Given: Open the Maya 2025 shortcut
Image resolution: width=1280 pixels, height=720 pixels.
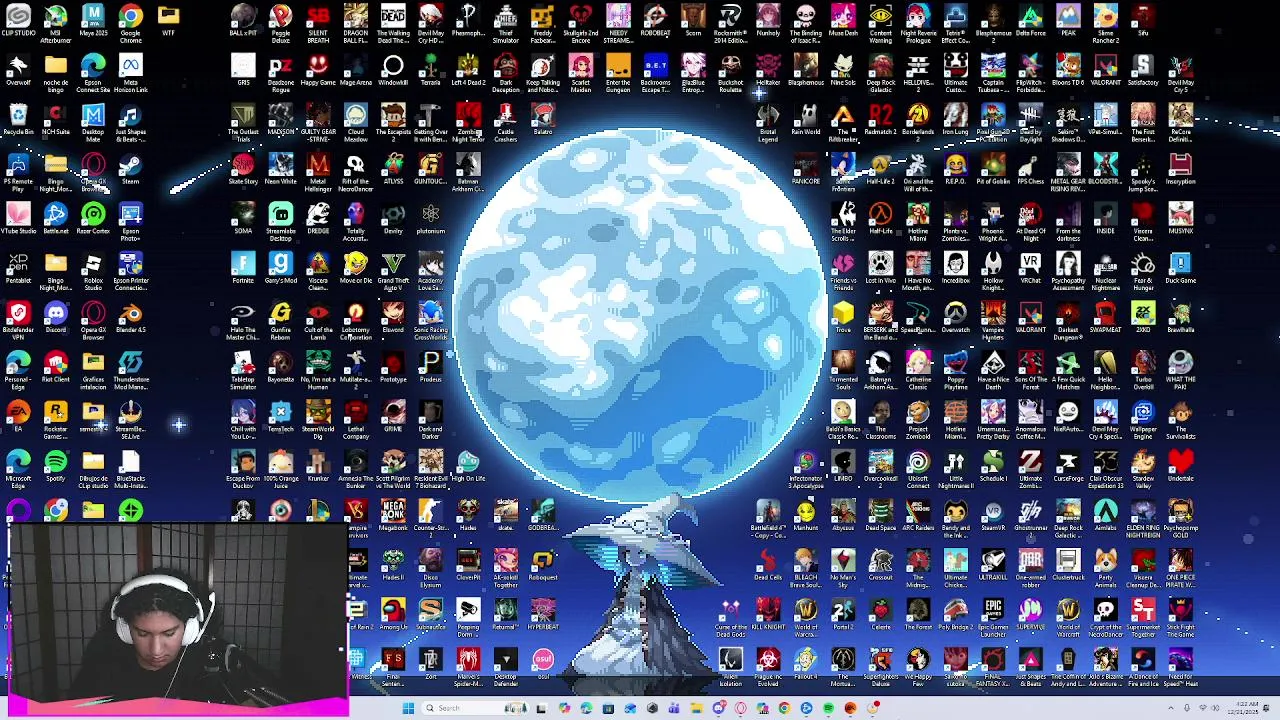Looking at the screenshot, I should 93,21.
